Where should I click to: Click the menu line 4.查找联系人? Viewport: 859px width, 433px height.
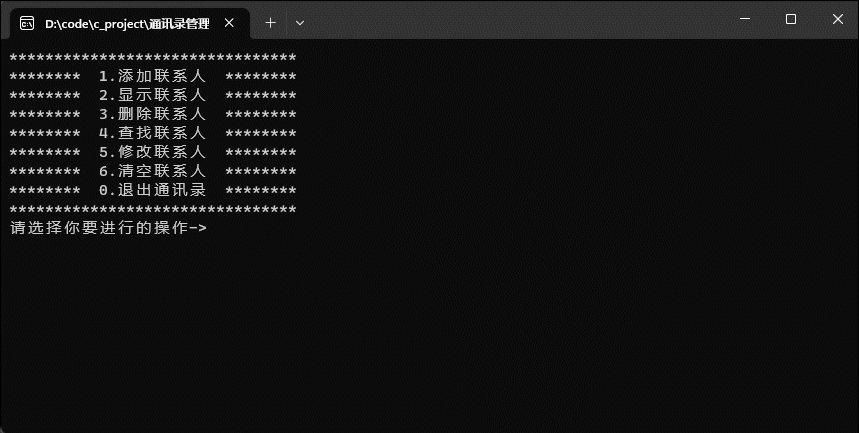pyautogui.click(x=152, y=133)
